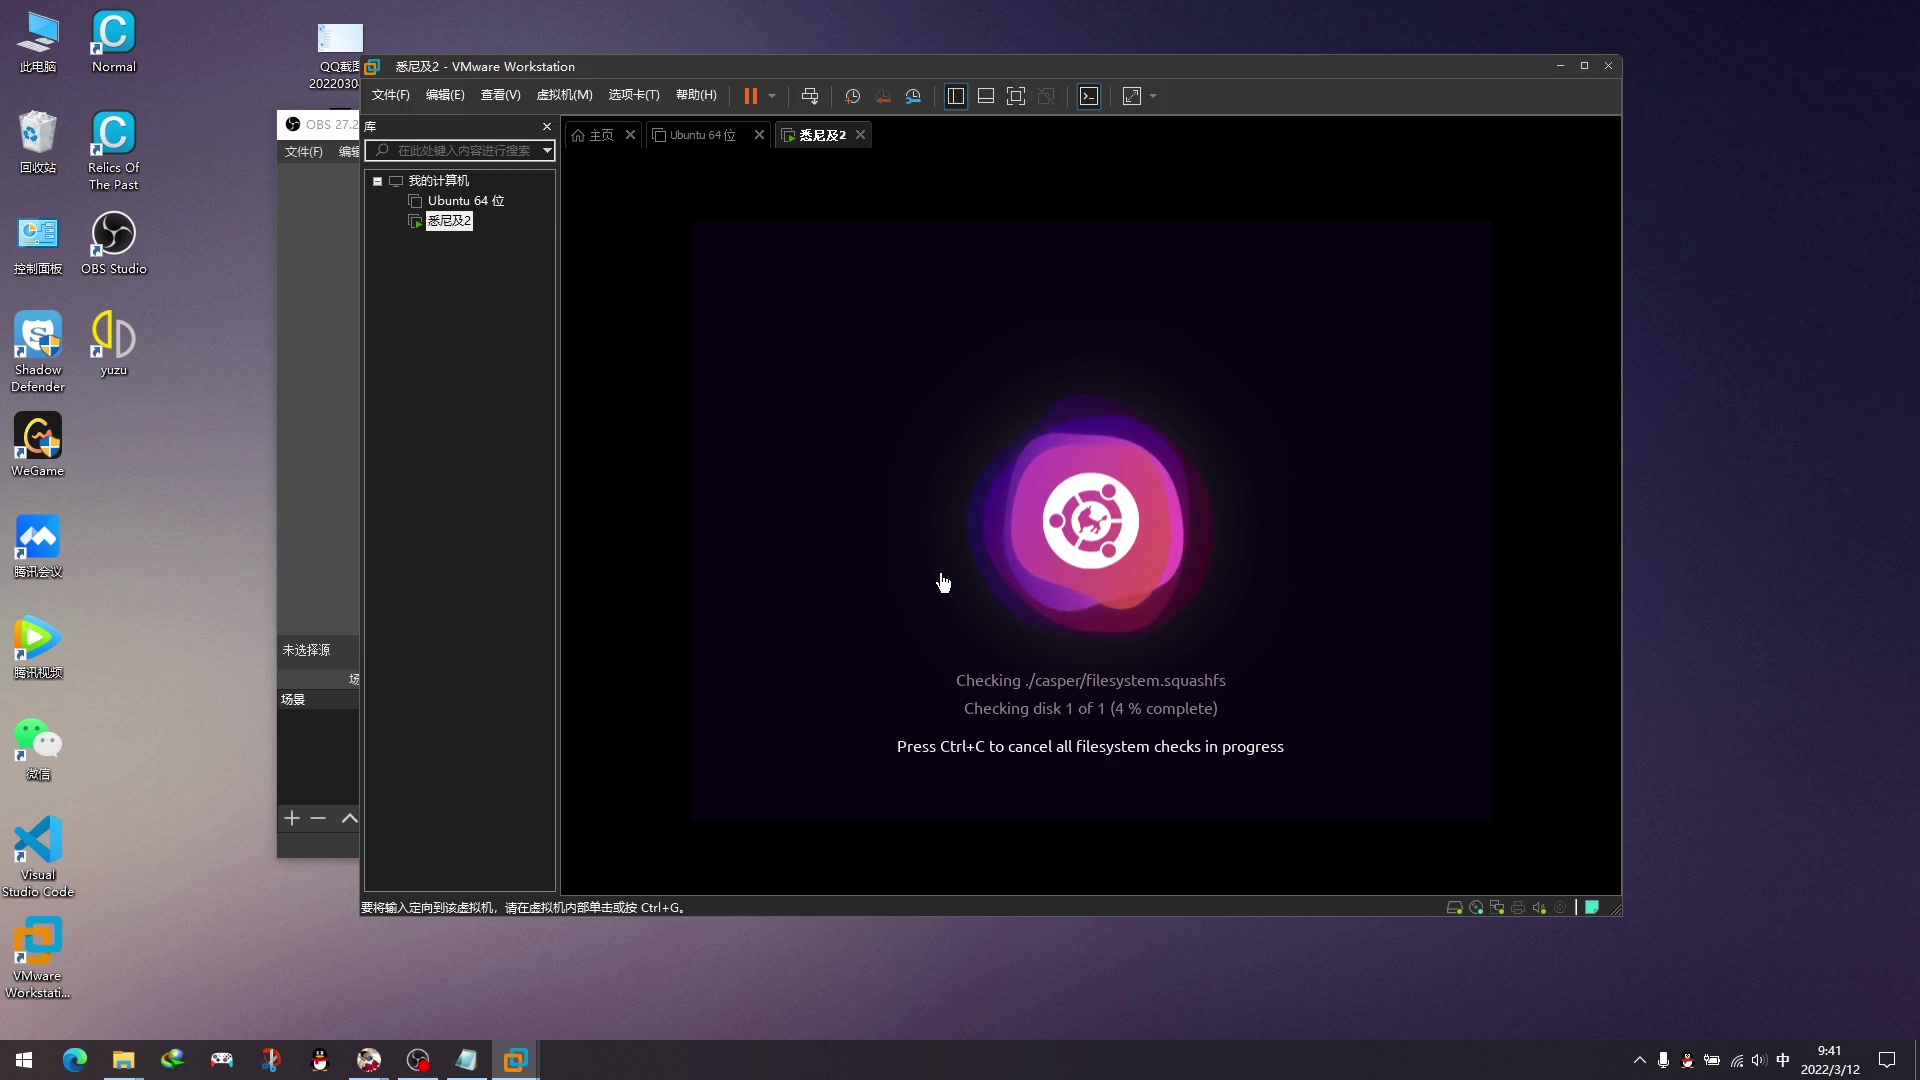1920x1080 pixels.
Task: Close the Ubuntu 64 位 tab
Action: 759,135
